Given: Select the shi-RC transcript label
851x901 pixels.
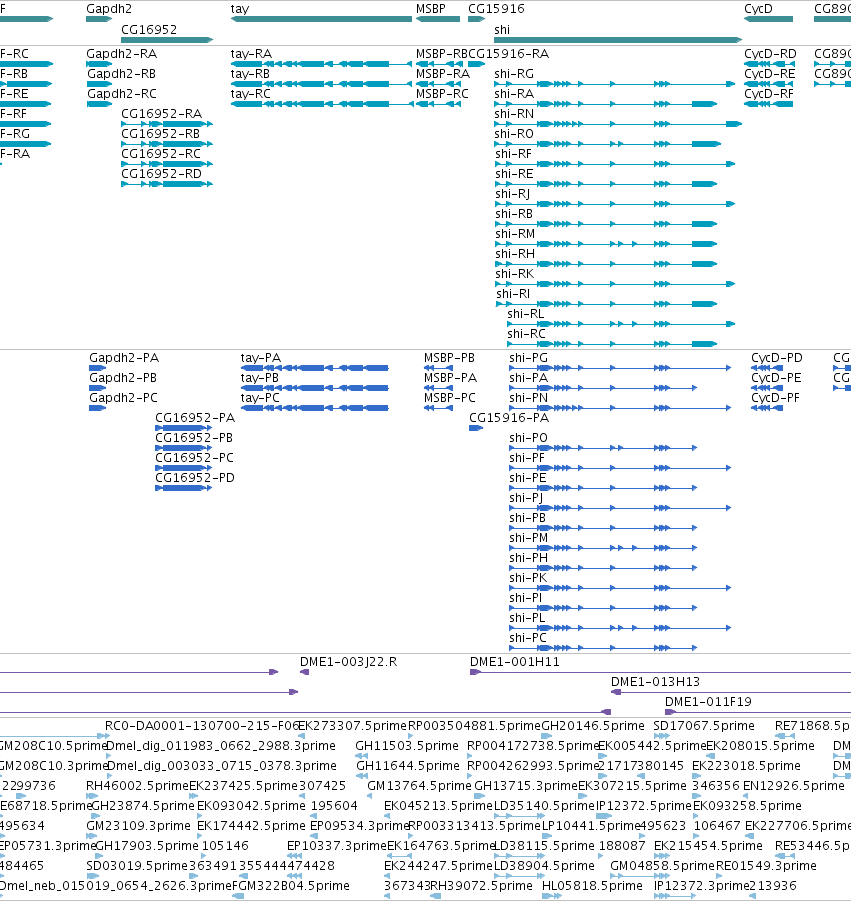Looking at the screenshot, I should point(526,334).
